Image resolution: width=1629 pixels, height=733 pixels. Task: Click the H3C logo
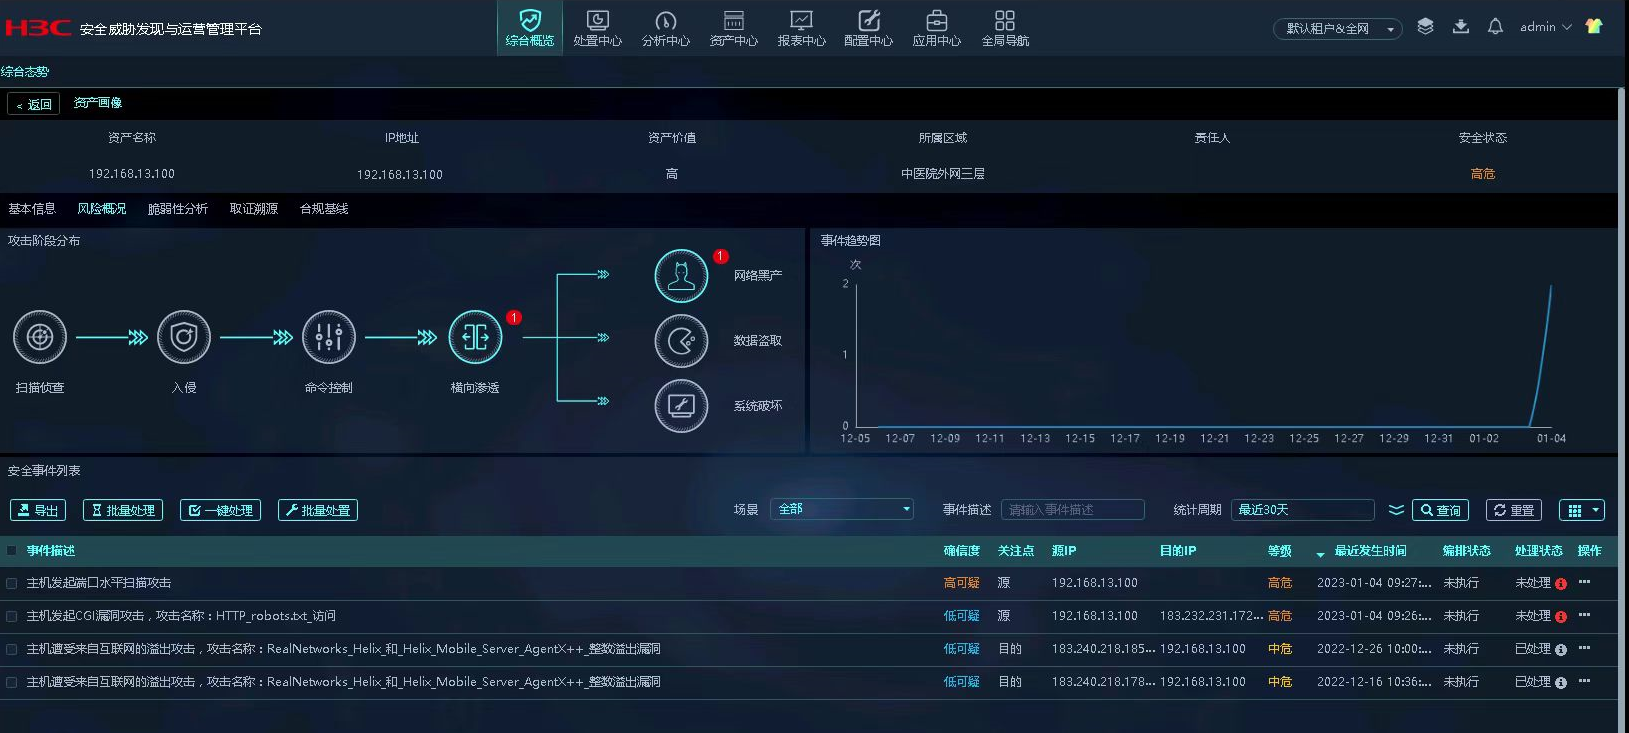(38, 28)
